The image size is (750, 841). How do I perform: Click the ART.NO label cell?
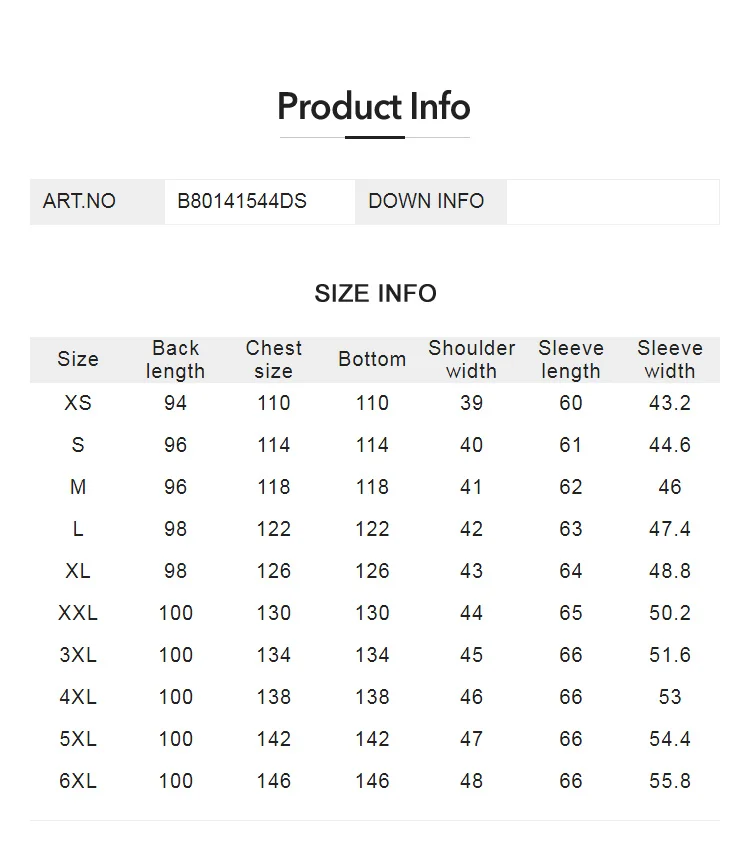[x=79, y=201]
